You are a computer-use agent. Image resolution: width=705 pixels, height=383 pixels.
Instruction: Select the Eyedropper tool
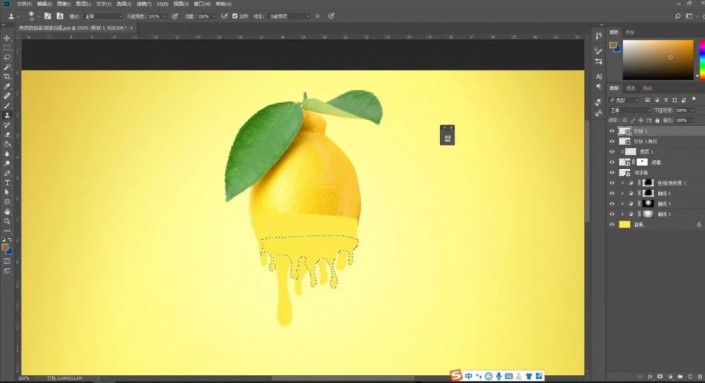click(x=7, y=86)
